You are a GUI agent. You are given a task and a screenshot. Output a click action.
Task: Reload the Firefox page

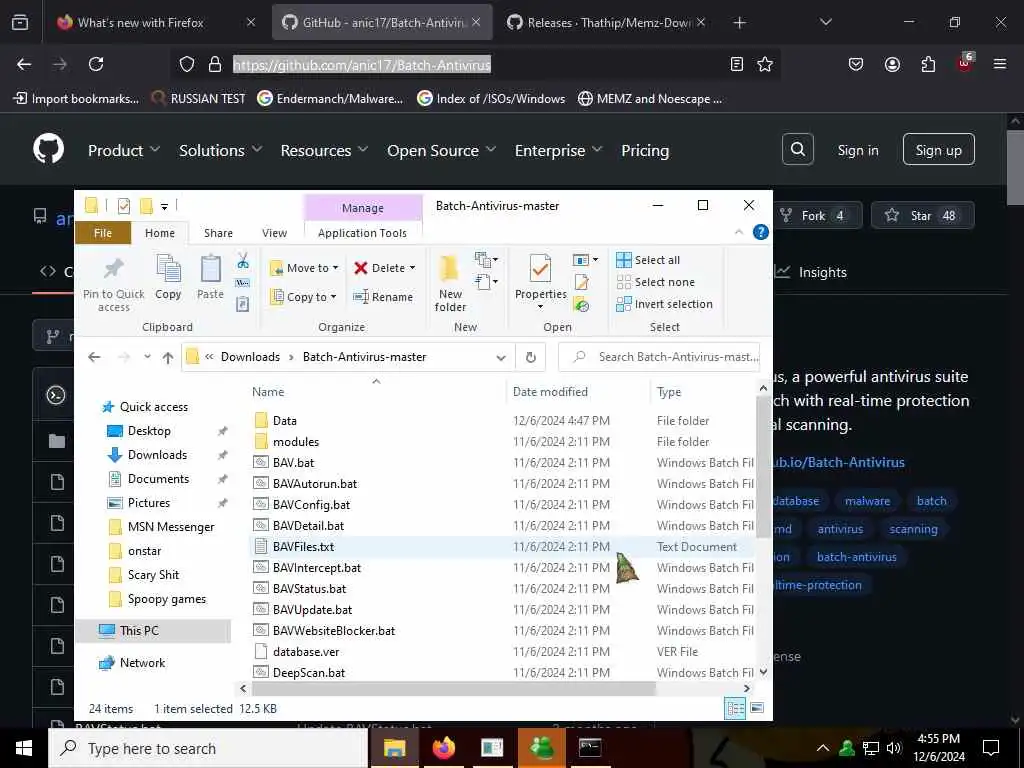(x=96, y=64)
